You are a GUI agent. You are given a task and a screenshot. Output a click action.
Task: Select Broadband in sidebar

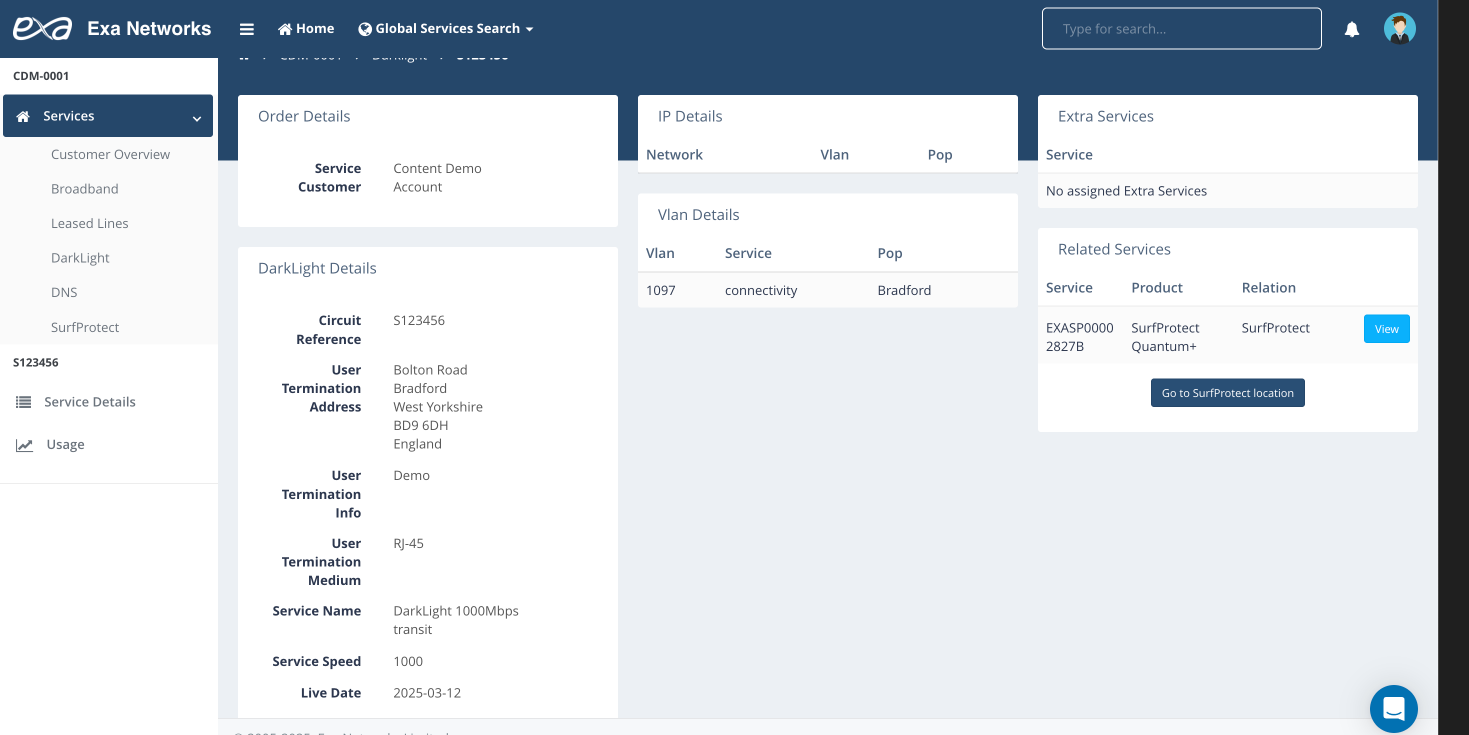[85, 189]
